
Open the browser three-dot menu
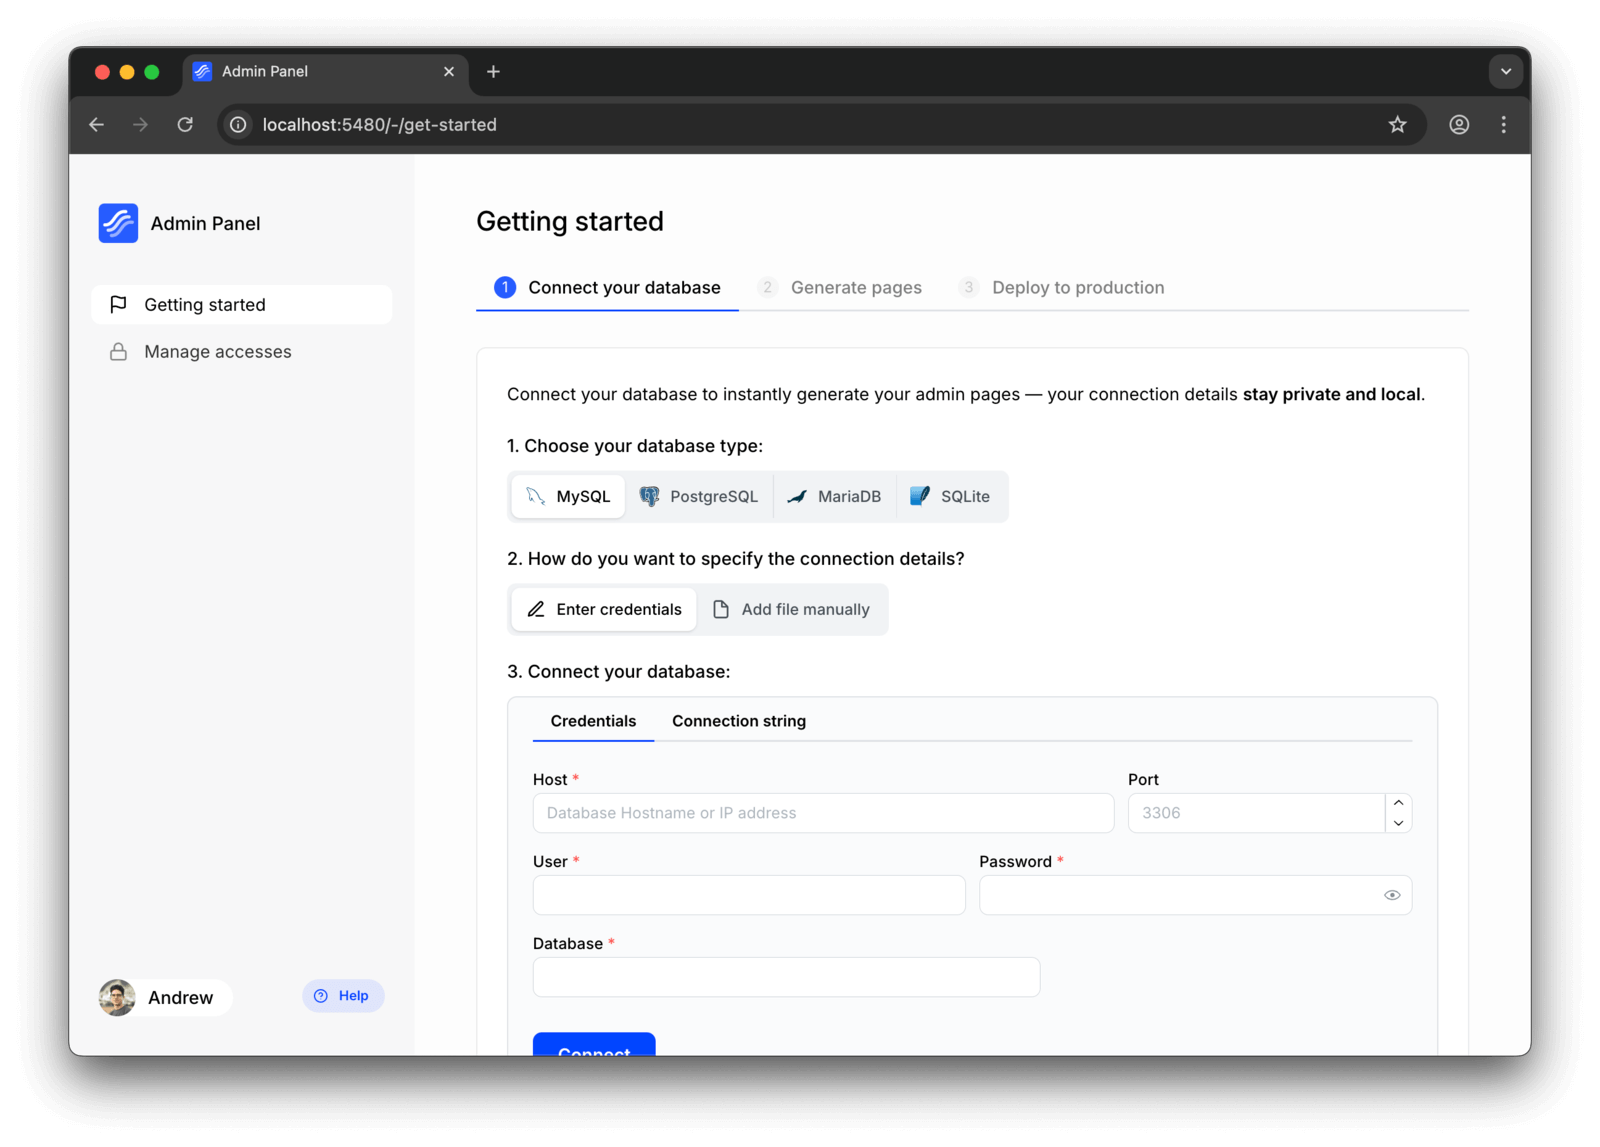1504,125
